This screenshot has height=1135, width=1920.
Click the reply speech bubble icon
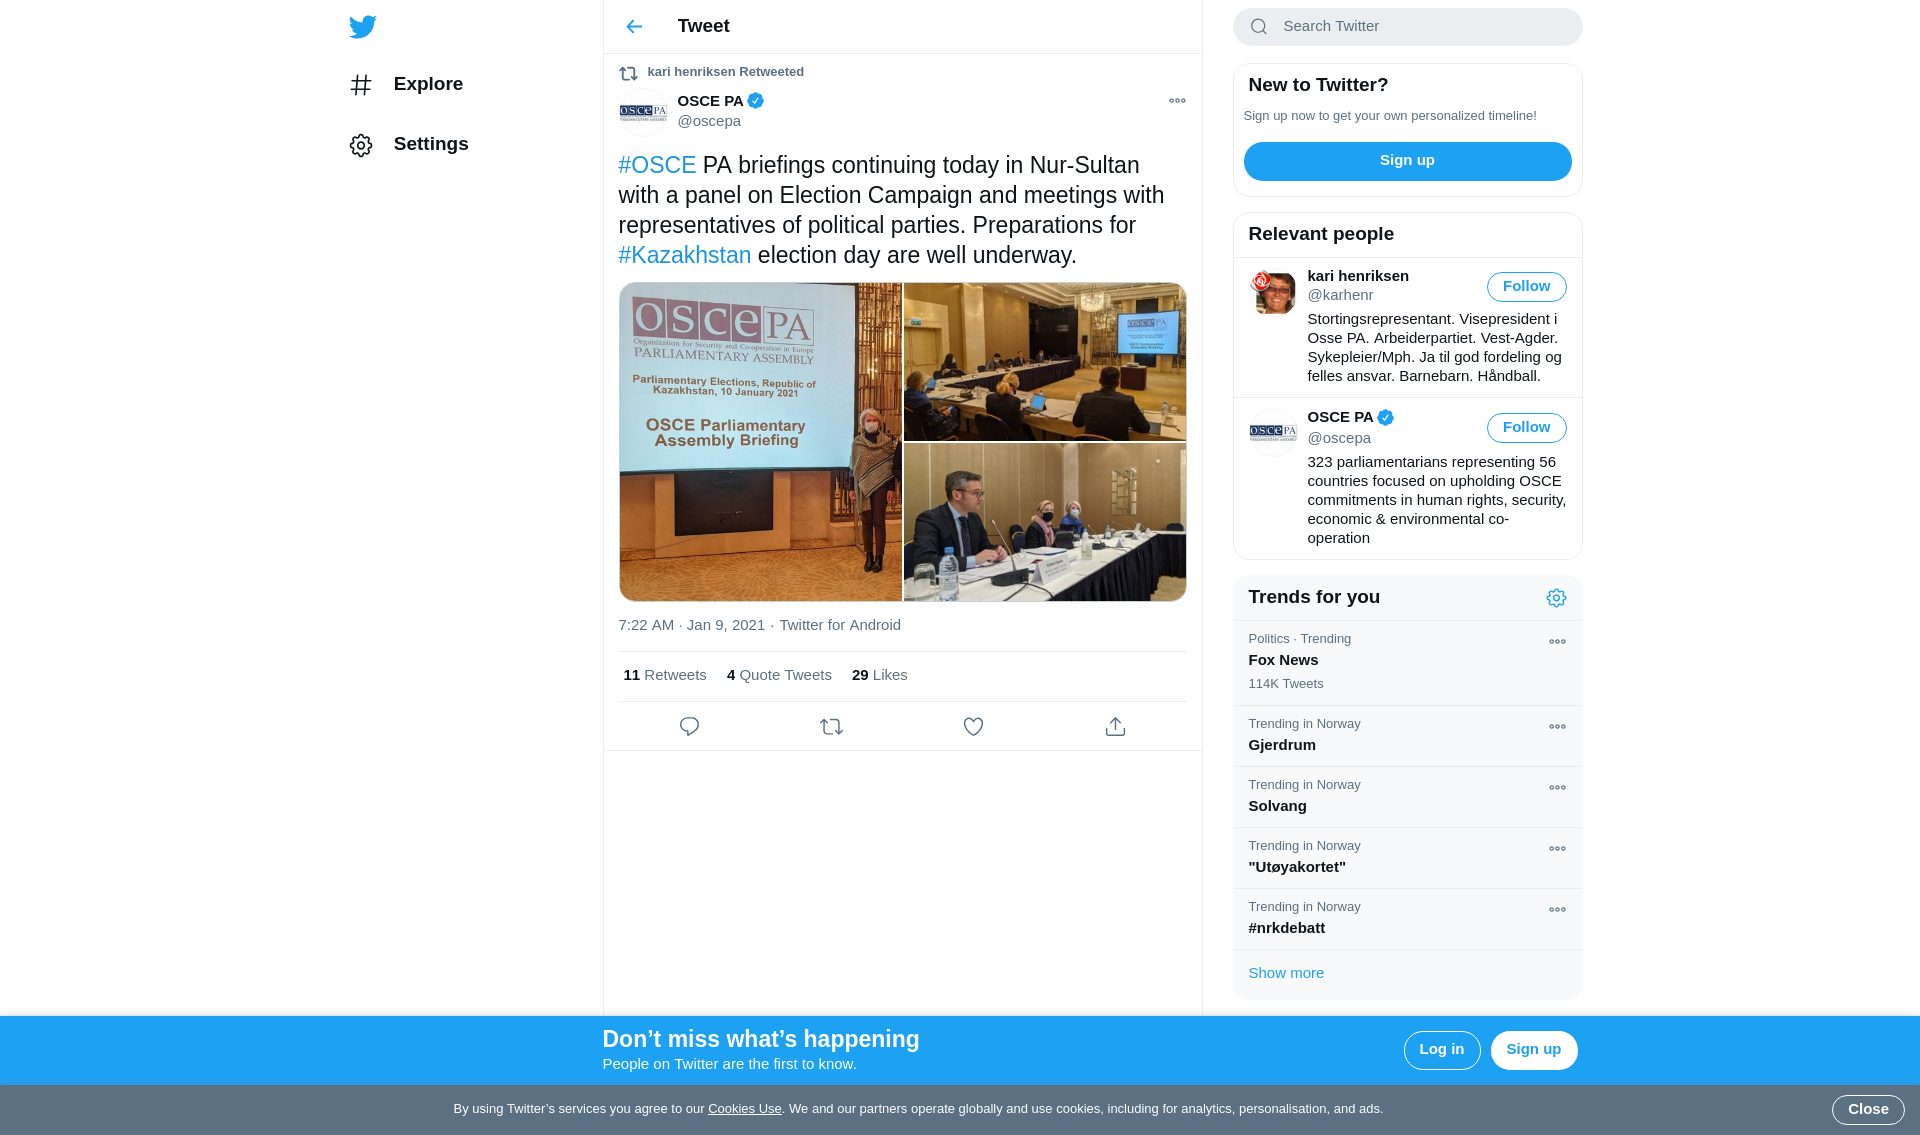[689, 727]
